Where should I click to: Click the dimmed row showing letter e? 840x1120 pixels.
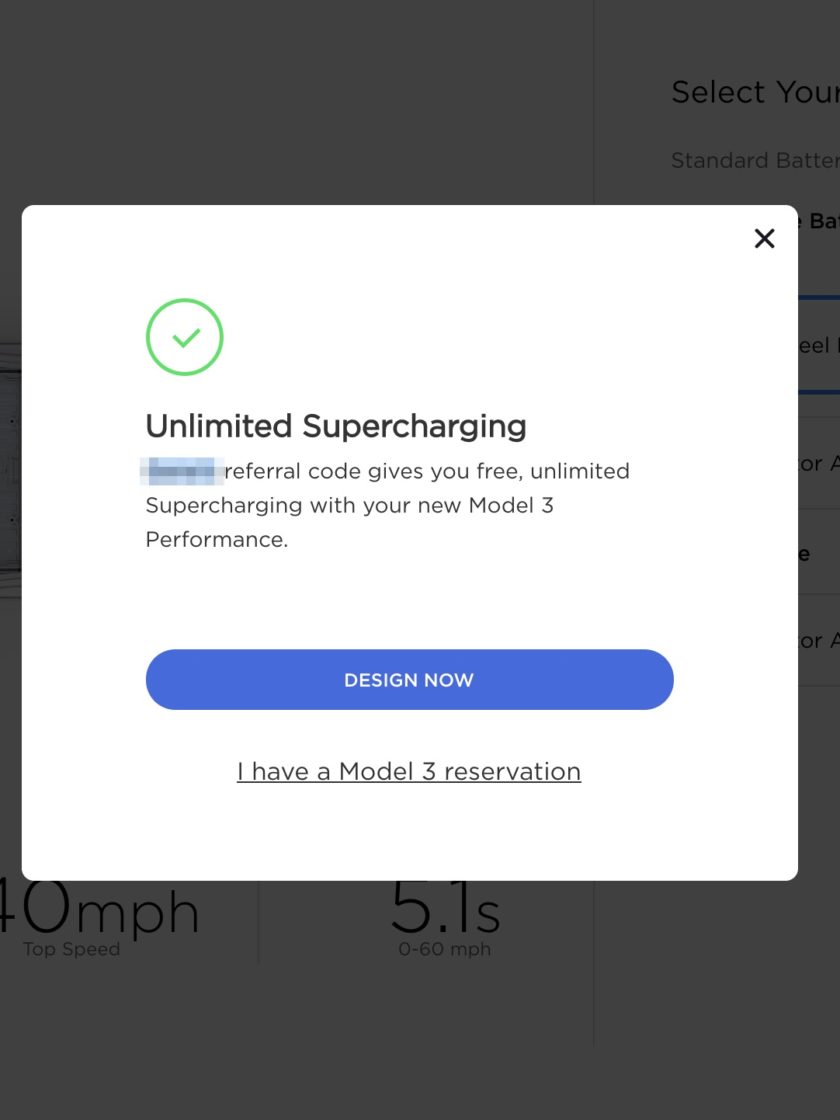pos(819,554)
